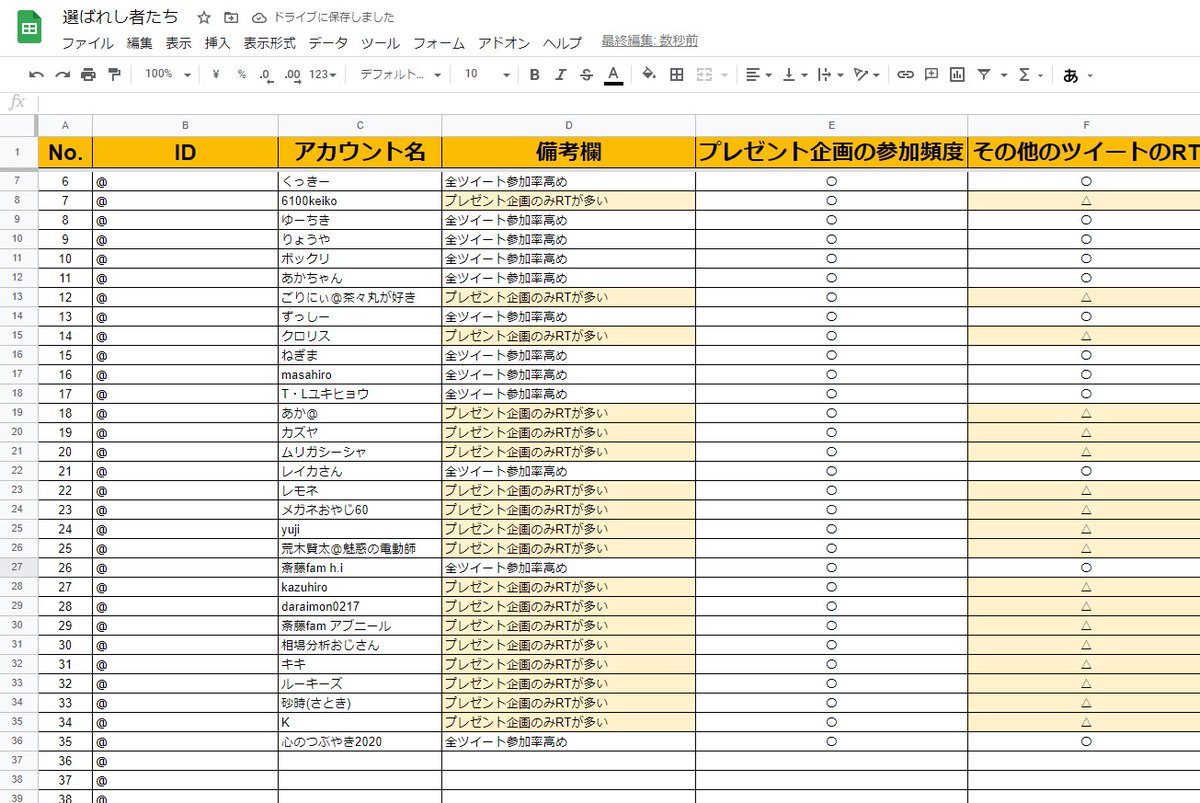Select the cell 心のつぶやき2020

coord(360,741)
